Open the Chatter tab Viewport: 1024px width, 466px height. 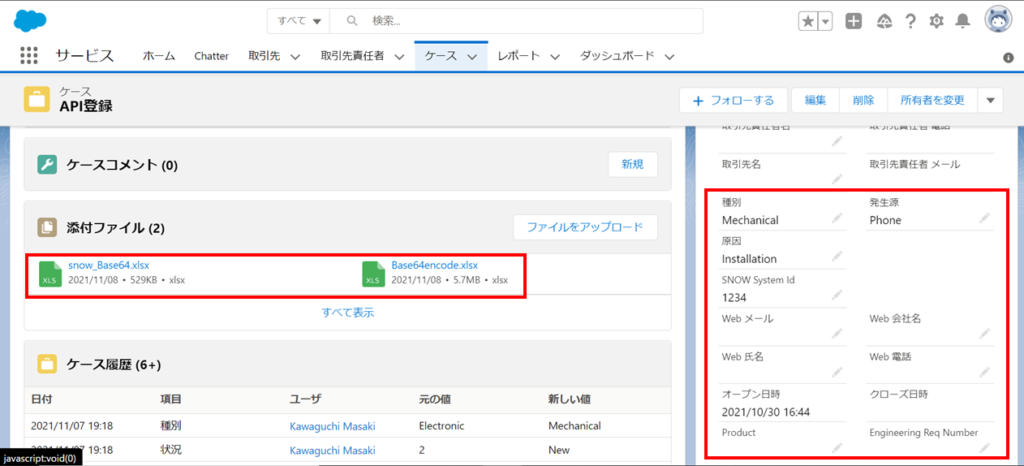(211, 57)
